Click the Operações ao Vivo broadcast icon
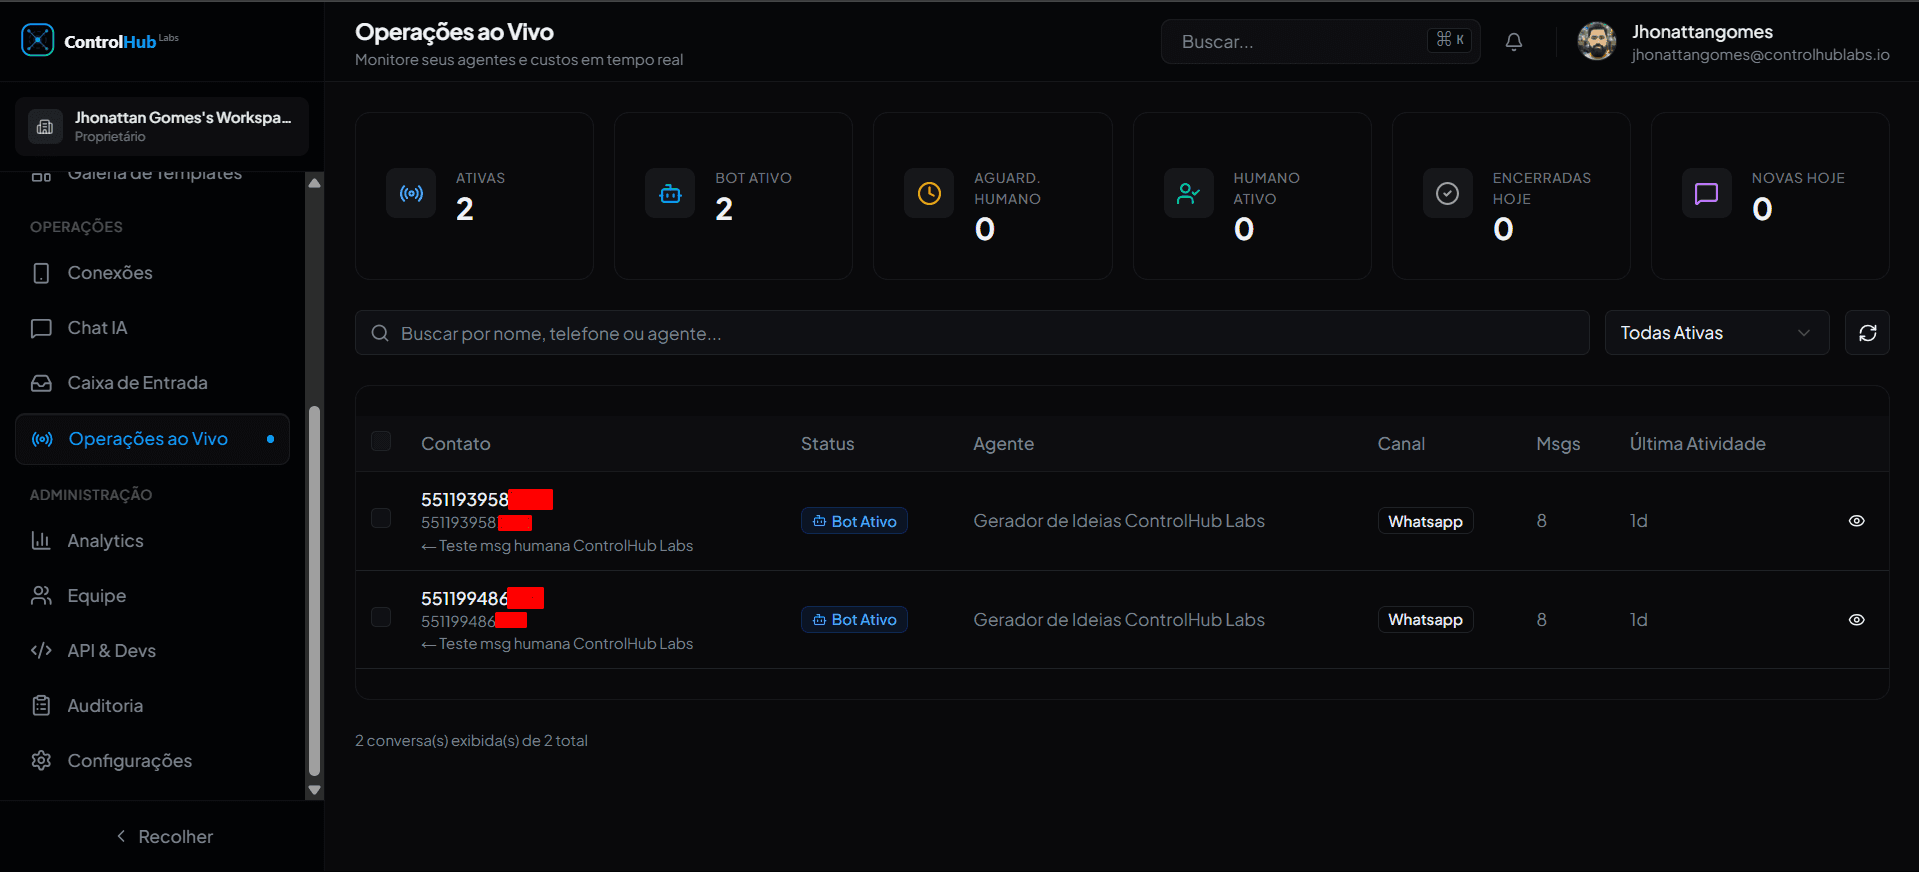The image size is (1919, 872). coord(42,439)
